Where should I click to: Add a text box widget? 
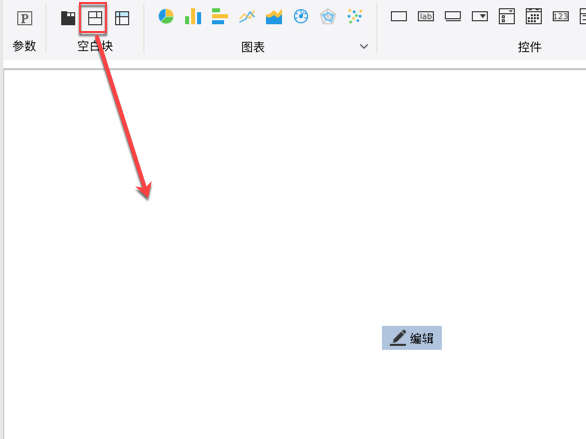pyautogui.click(x=399, y=16)
